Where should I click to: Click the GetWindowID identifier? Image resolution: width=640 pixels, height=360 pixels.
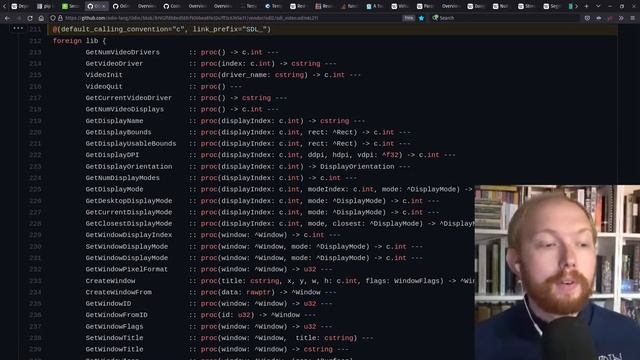(108, 304)
